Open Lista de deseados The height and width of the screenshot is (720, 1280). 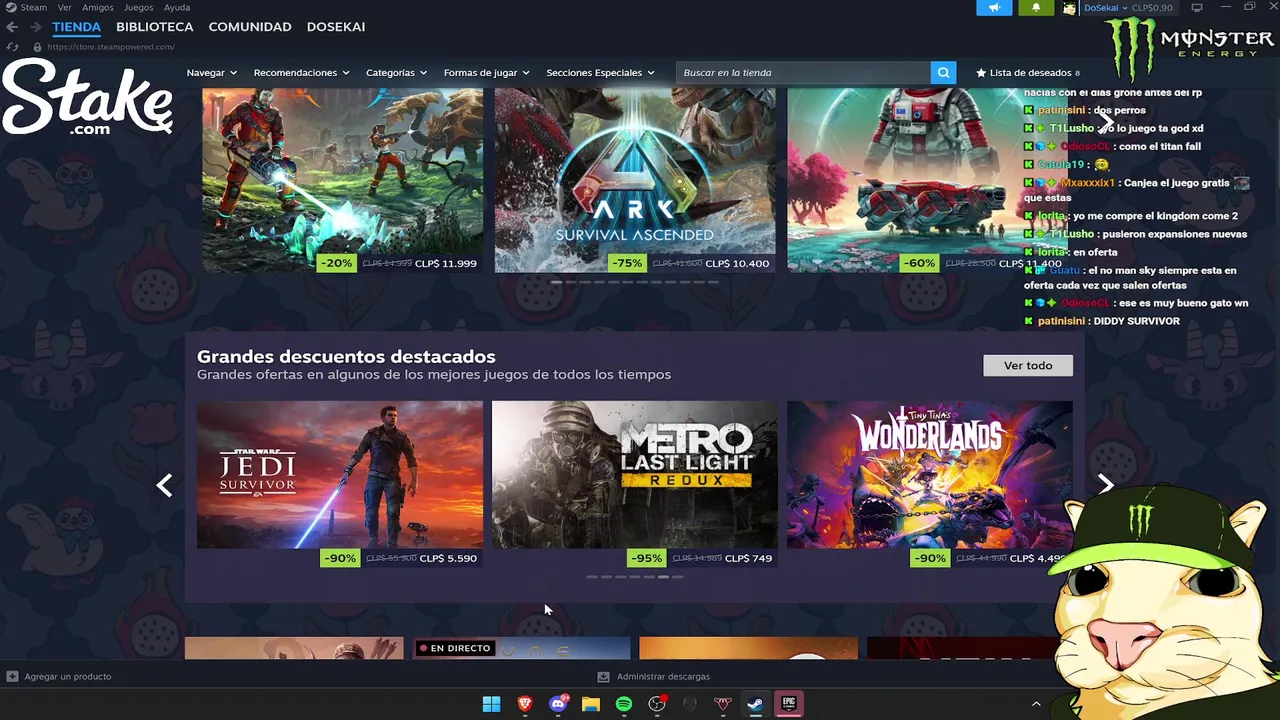(x=1027, y=72)
